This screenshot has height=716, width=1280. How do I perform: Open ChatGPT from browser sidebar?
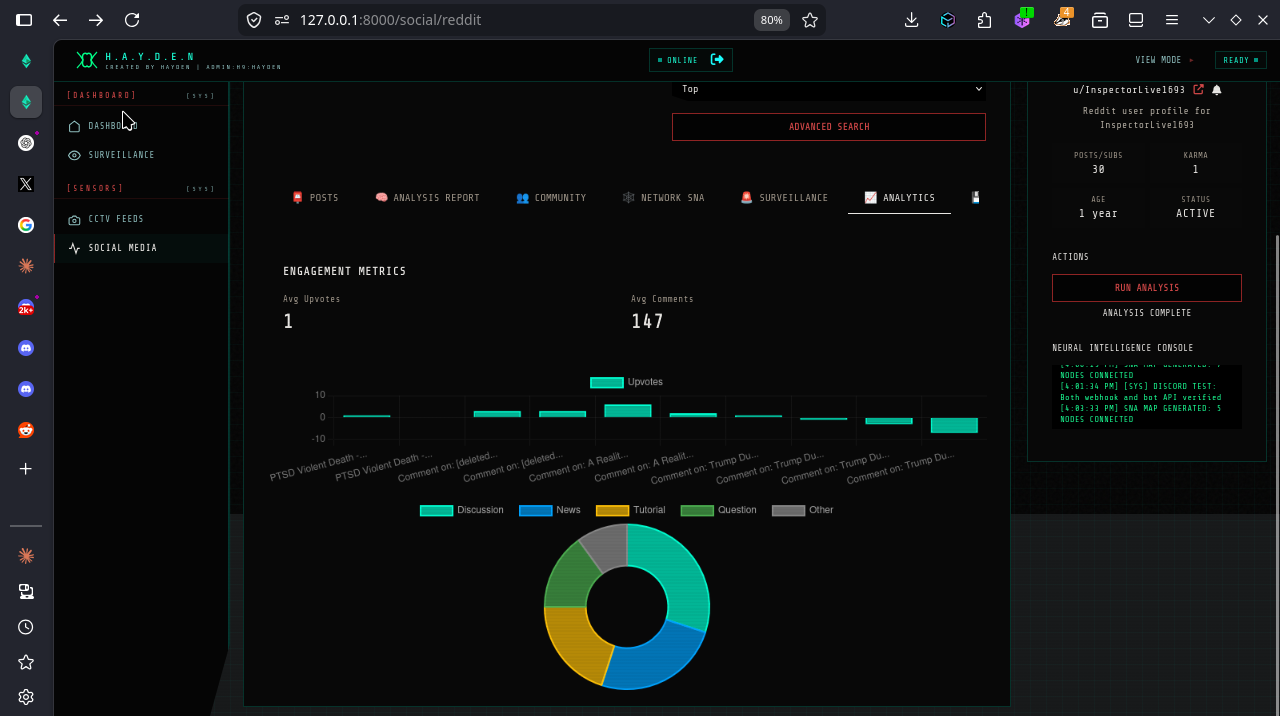26,143
